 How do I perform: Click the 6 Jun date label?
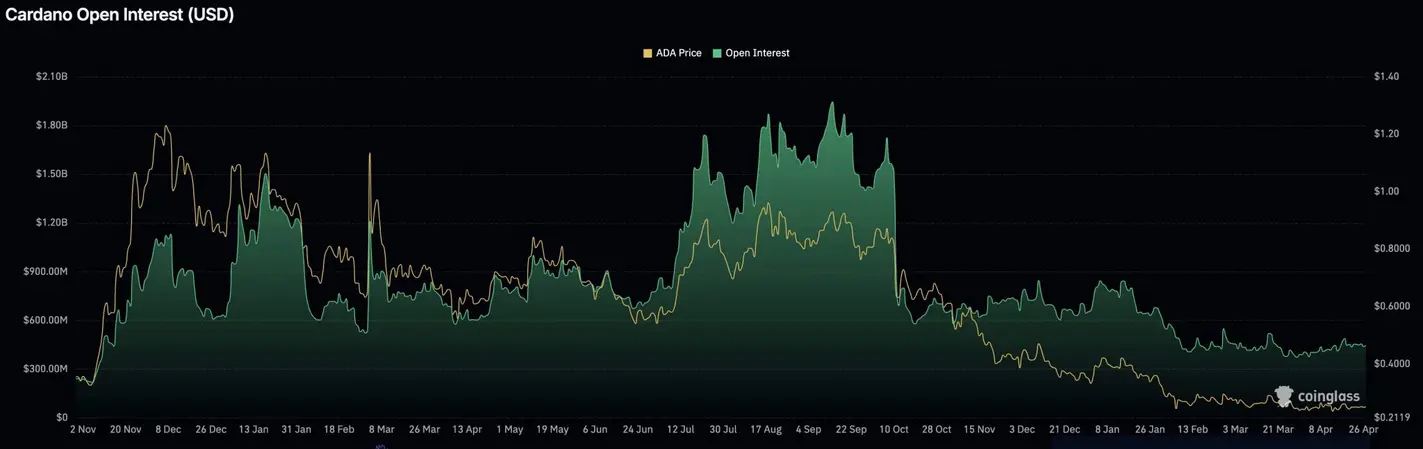click(594, 430)
